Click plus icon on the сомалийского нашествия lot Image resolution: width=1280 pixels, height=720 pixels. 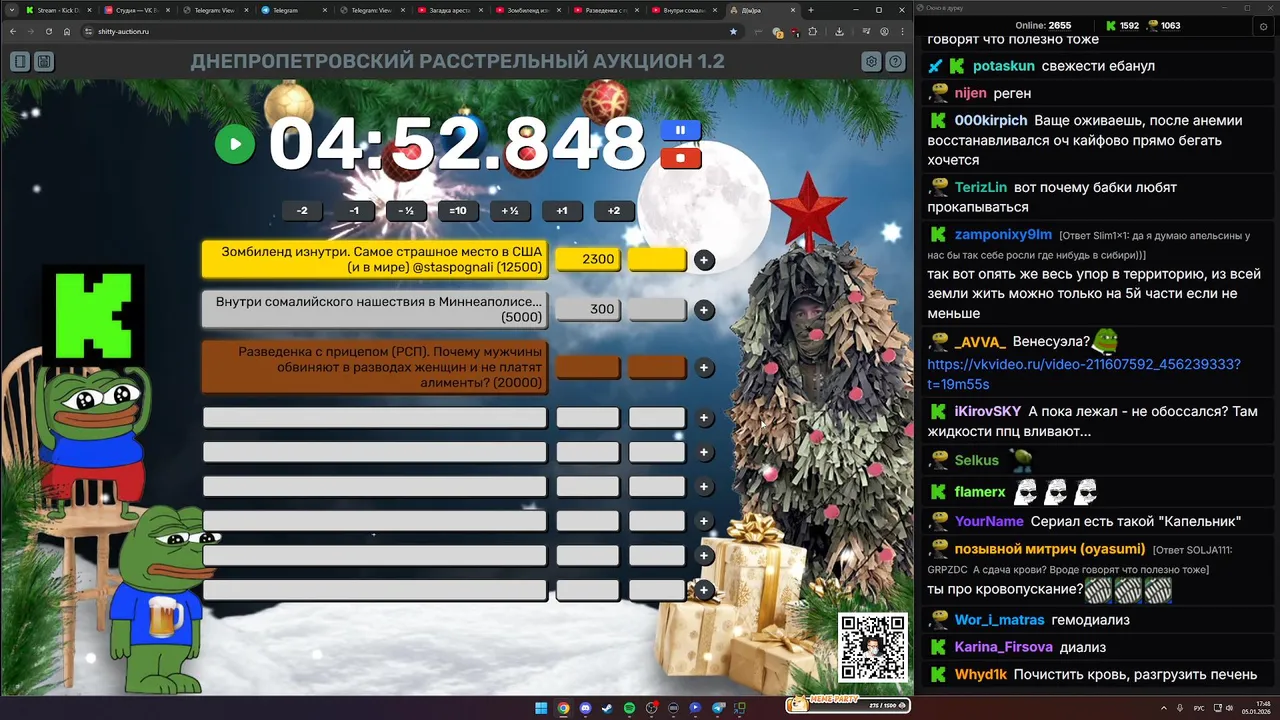[x=704, y=310]
